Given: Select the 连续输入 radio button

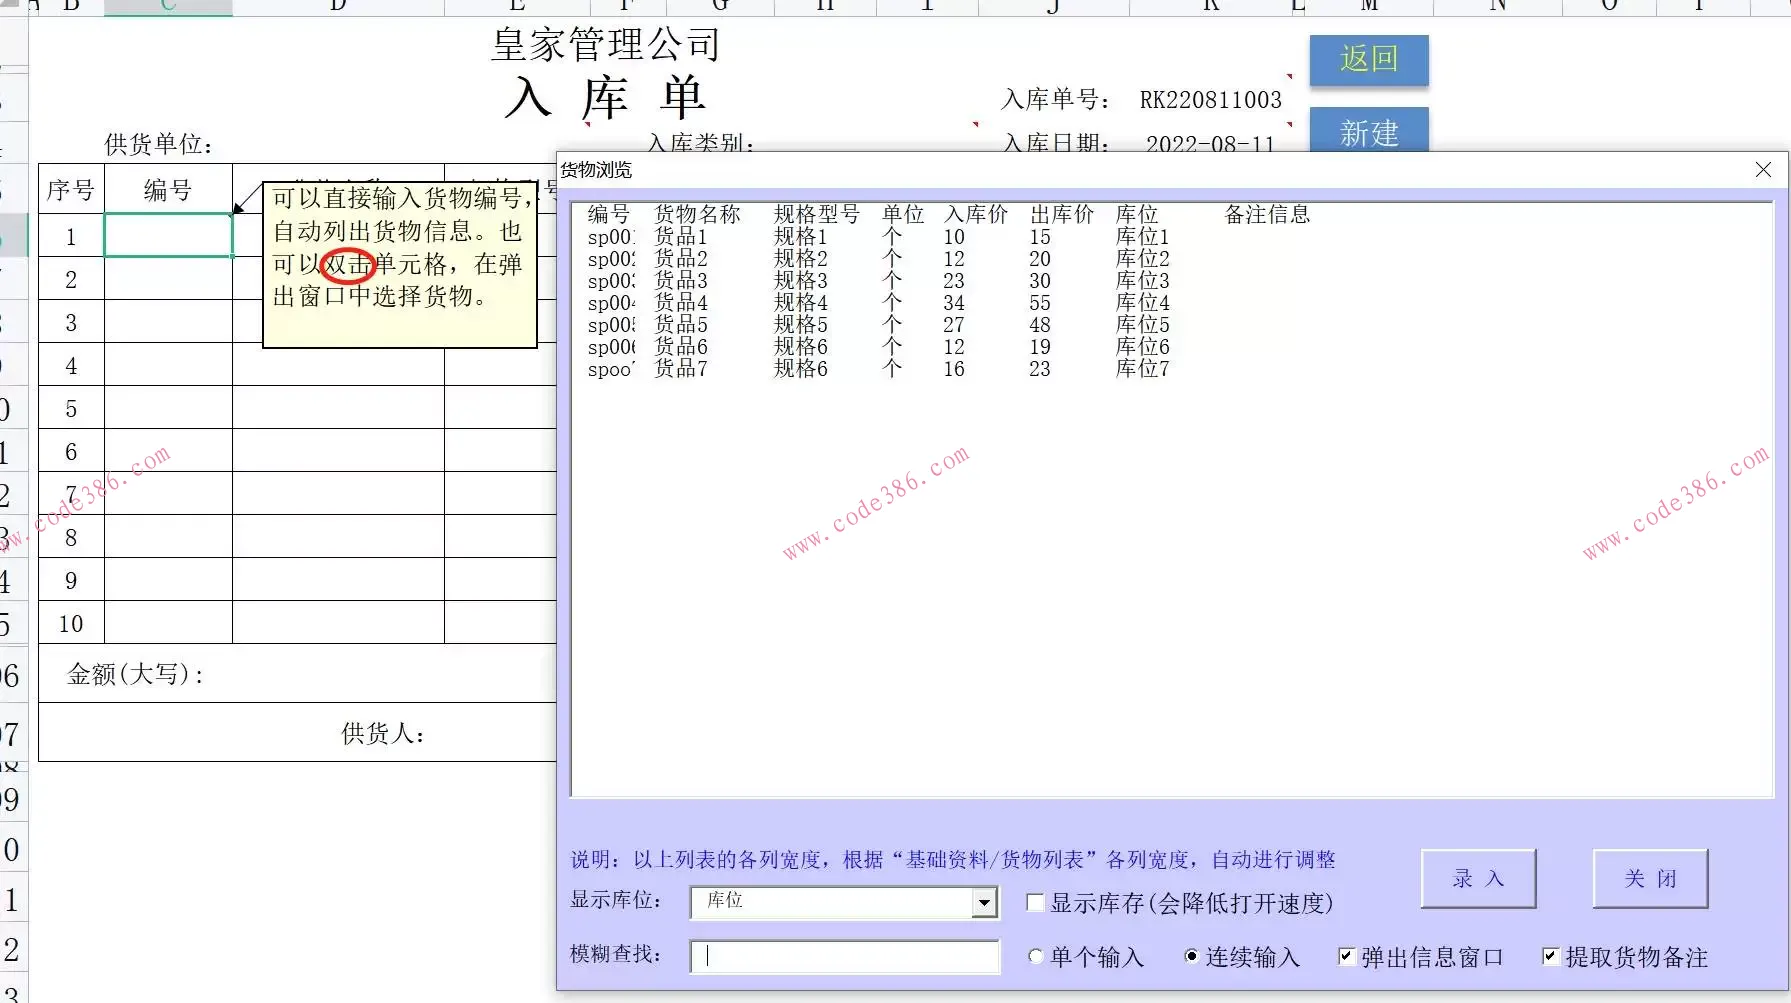Looking at the screenshot, I should point(1191,956).
